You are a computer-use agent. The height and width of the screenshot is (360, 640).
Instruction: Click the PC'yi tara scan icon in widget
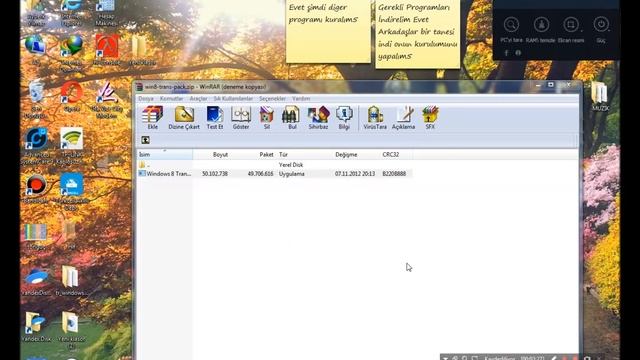click(x=511, y=25)
